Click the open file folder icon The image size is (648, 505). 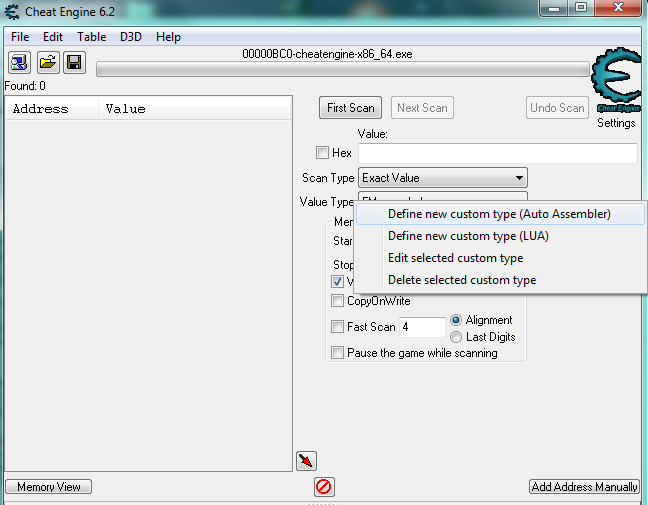pyautogui.click(x=48, y=63)
